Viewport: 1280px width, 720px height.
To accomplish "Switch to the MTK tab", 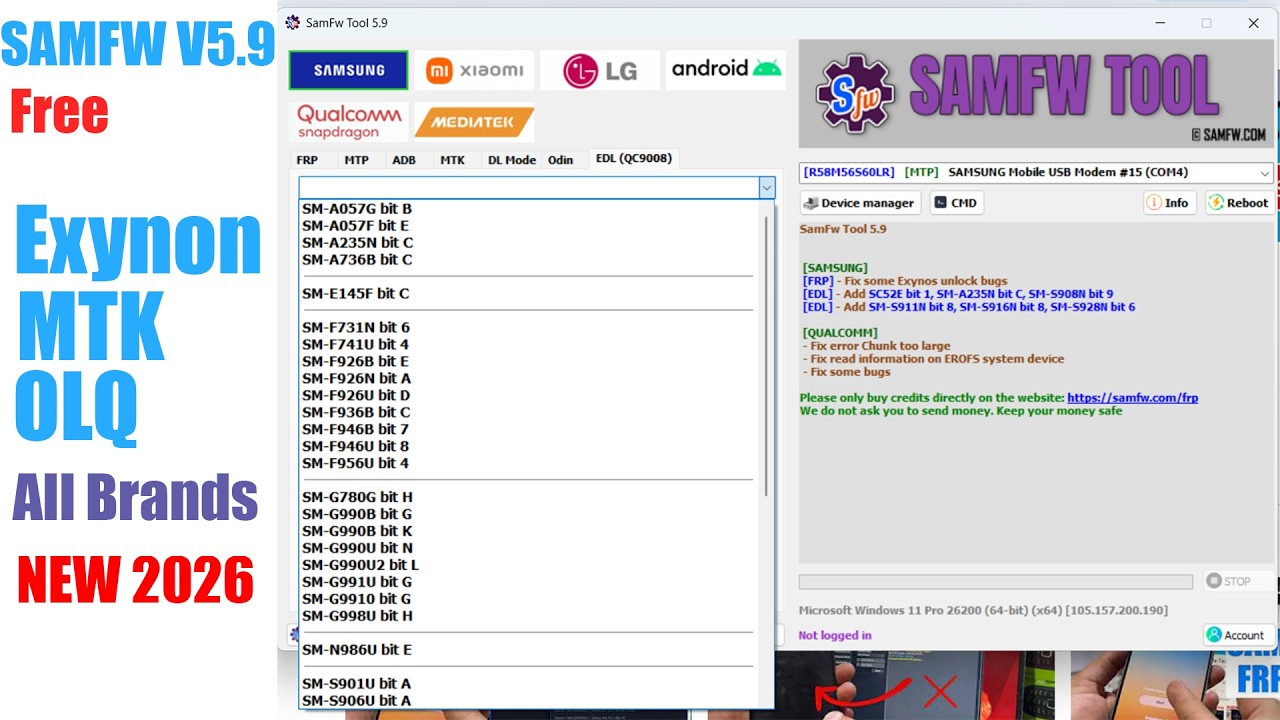I will point(452,160).
